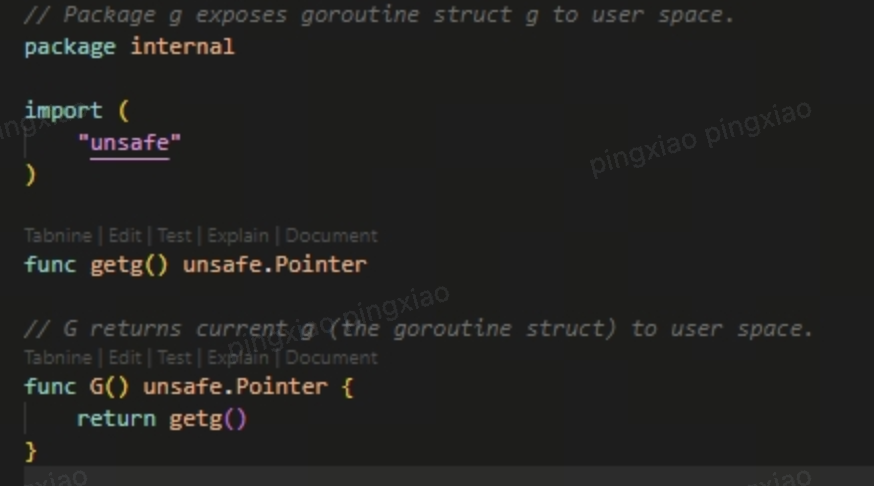The height and width of the screenshot is (486, 874).
Task: Click Tabnine code lens above func G
Action: pyautogui.click(x=58, y=357)
